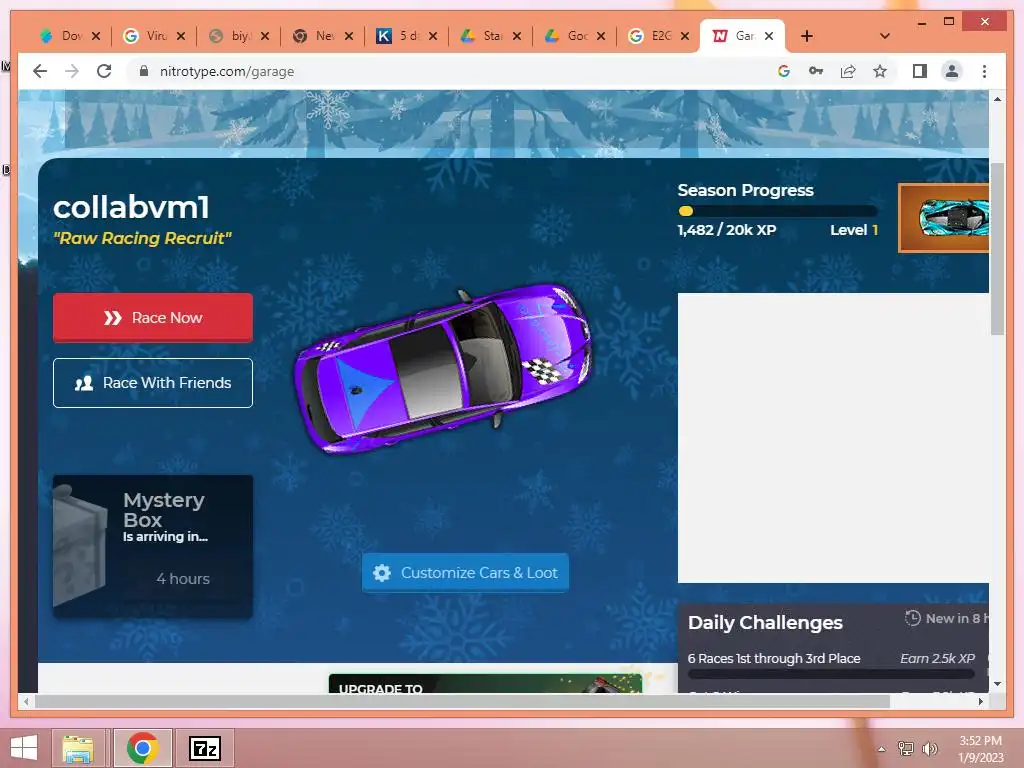Open the volume tray icon

930,748
